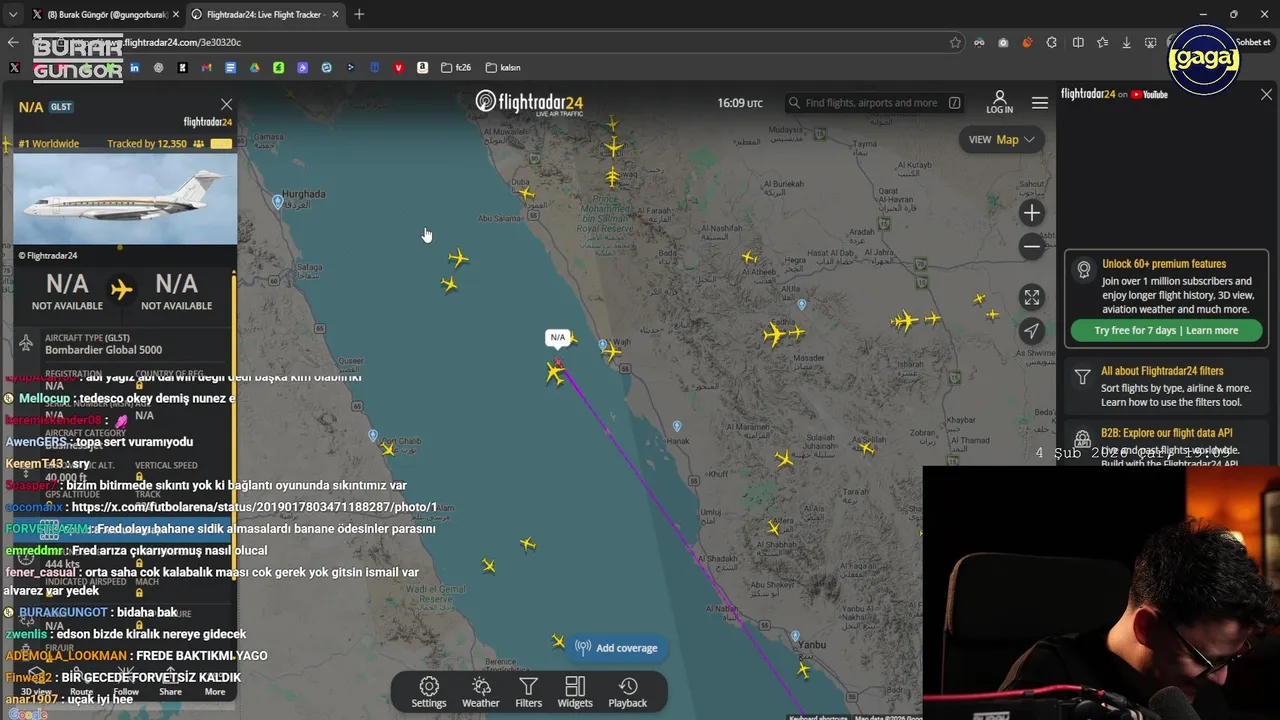Click More in the flight panel
This screenshot has width=1280, height=720.
pyautogui.click(x=215, y=684)
